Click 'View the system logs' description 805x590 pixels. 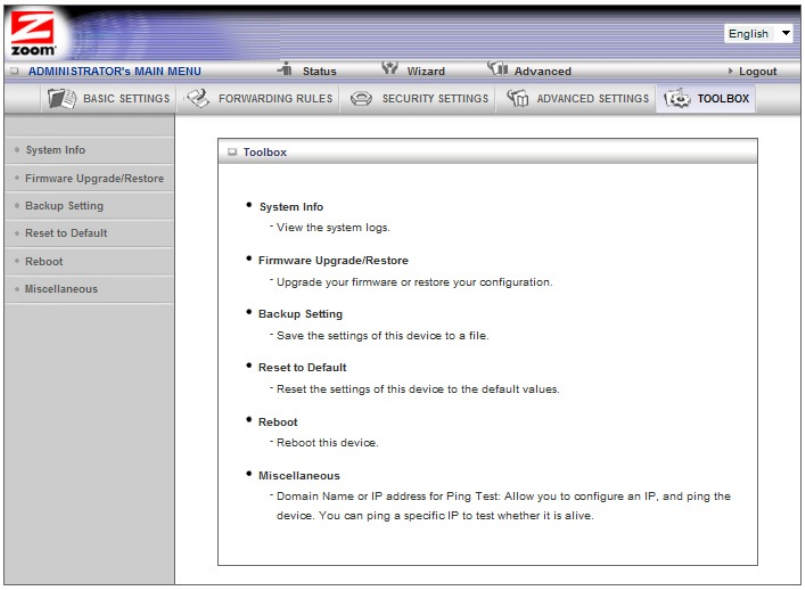(x=333, y=227)
